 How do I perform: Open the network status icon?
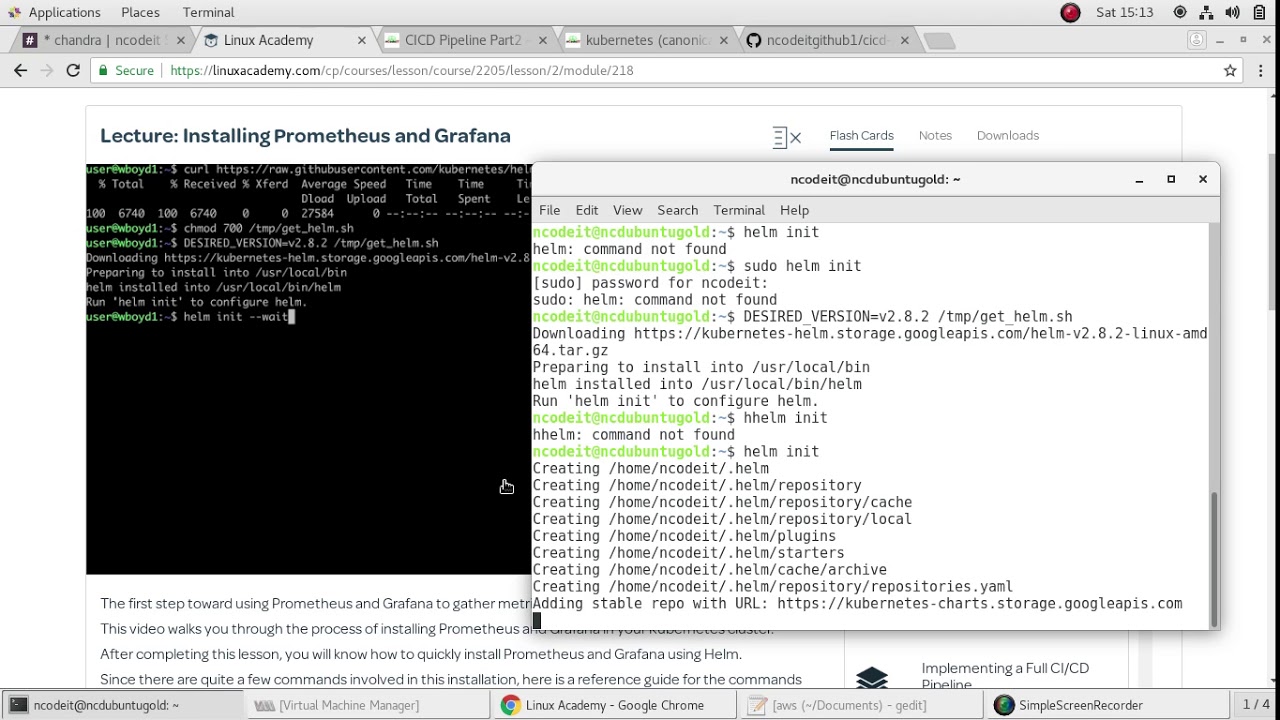click(1206, 12)
